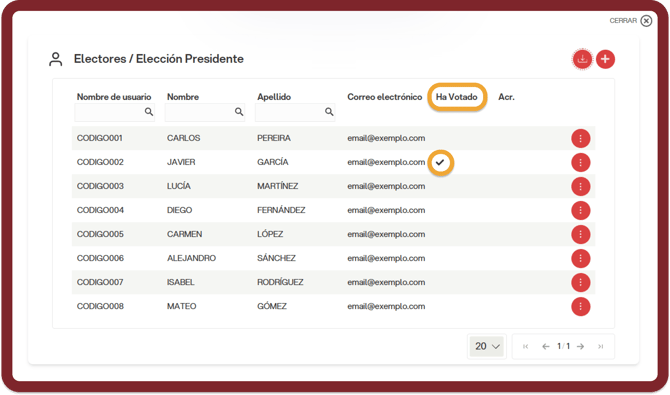Click name ISABEL in table

click(181, 282)
